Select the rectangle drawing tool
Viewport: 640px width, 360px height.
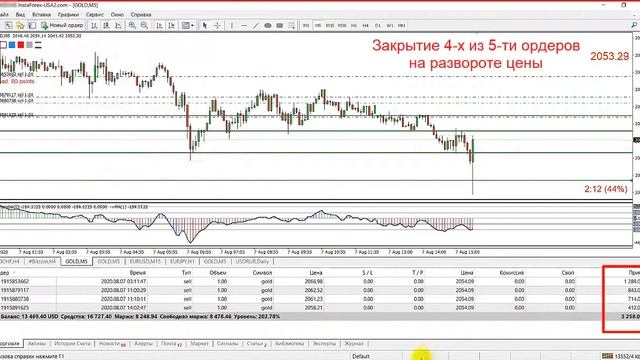click(x=280, y=25)
